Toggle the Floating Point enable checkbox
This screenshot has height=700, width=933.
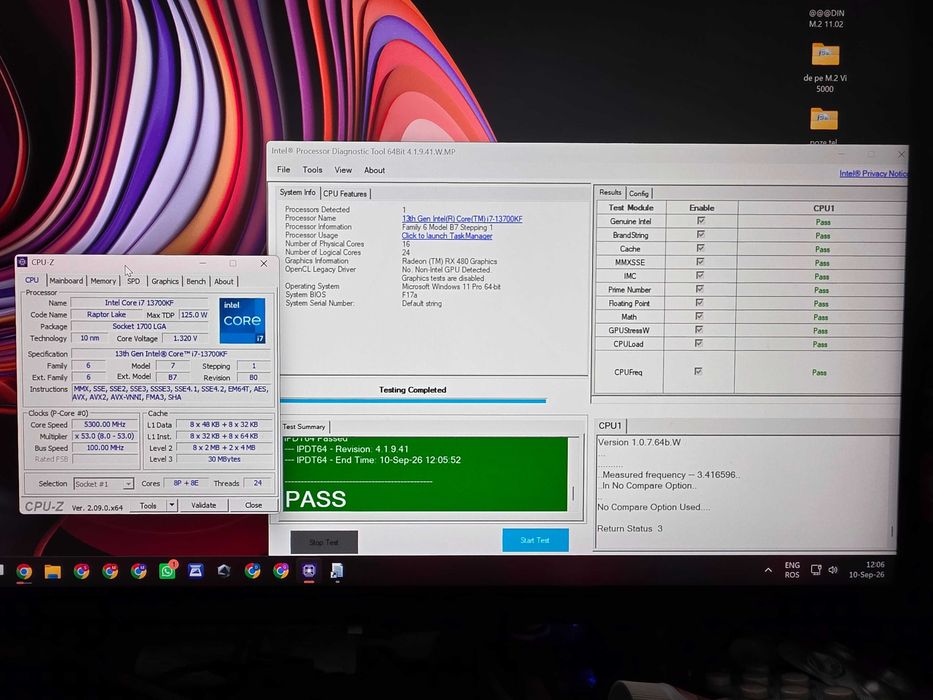tap(700, 303)
